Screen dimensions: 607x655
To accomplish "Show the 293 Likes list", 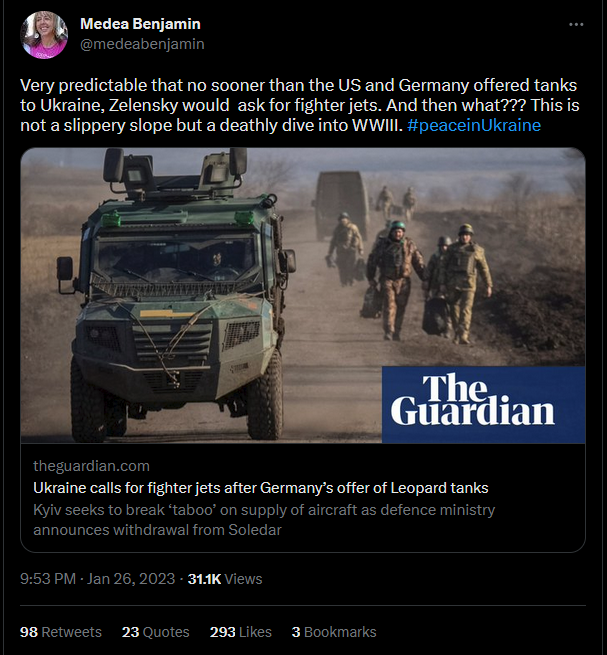I will (241, 632).
